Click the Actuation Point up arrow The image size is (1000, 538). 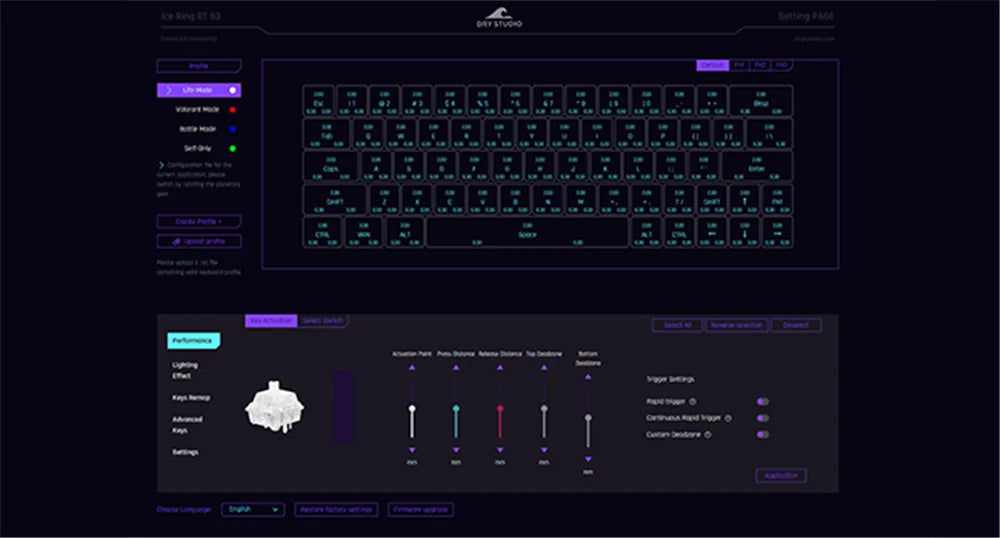click(x=412, y=368)
